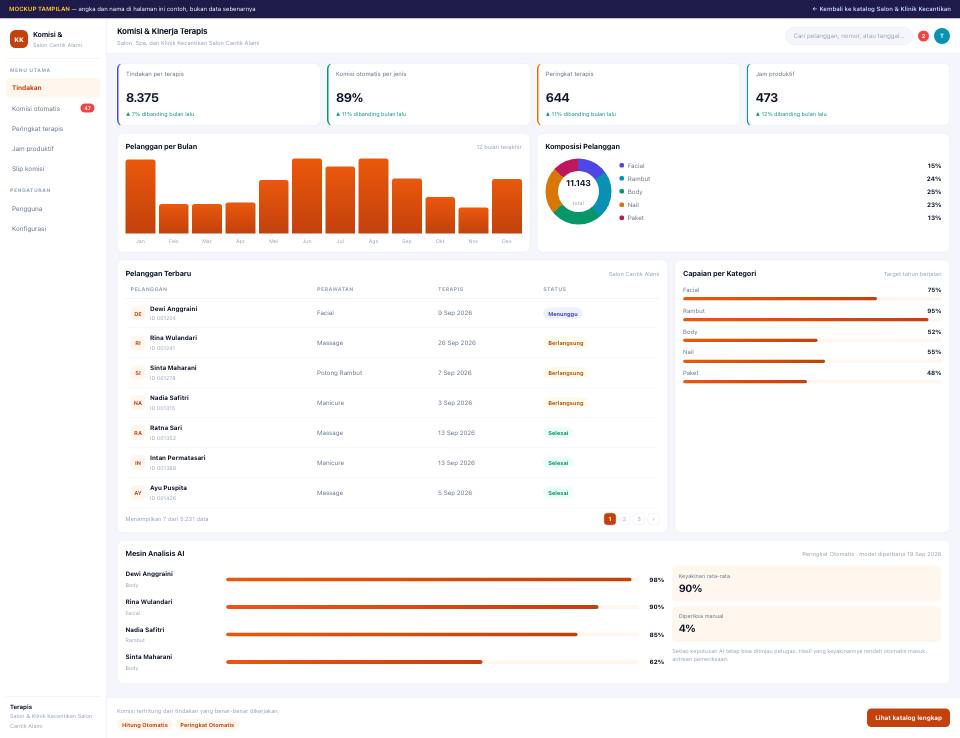Click the Peringkat Otomatis tag
Viewport: 960px width, 738px height.
tap(207, 725)
